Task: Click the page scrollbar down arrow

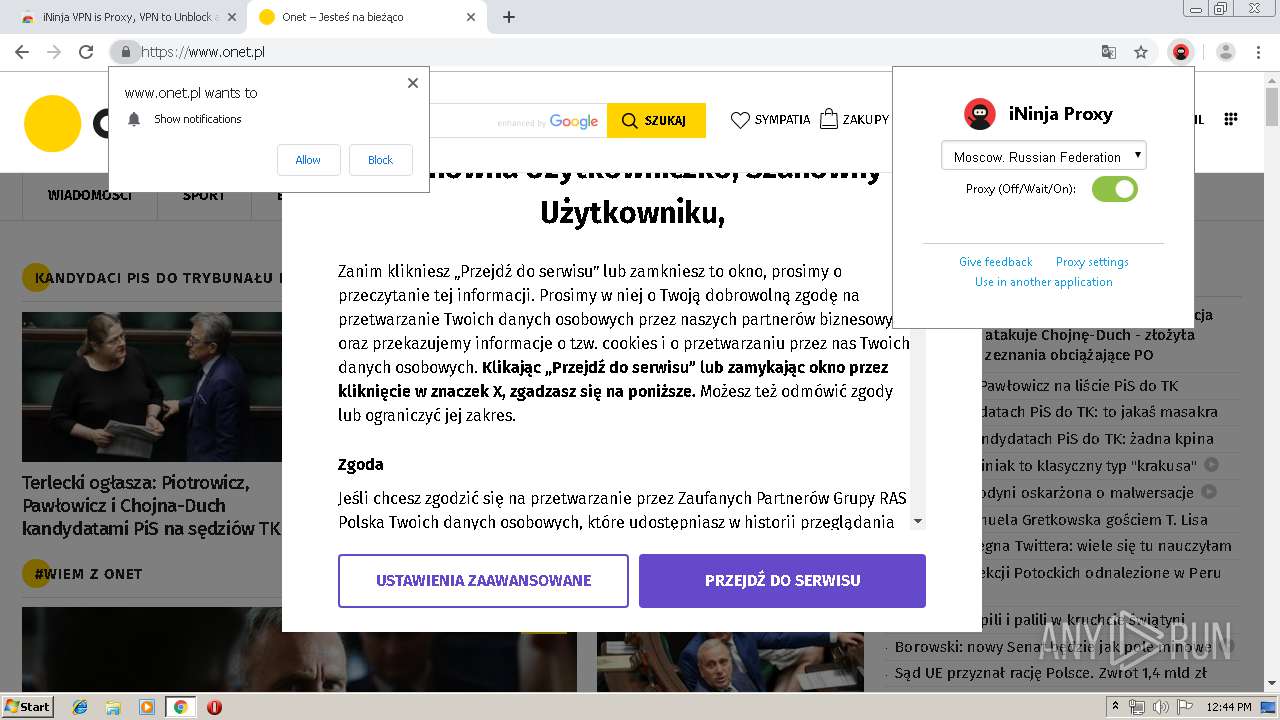Action: click(x=1272, y=684)
